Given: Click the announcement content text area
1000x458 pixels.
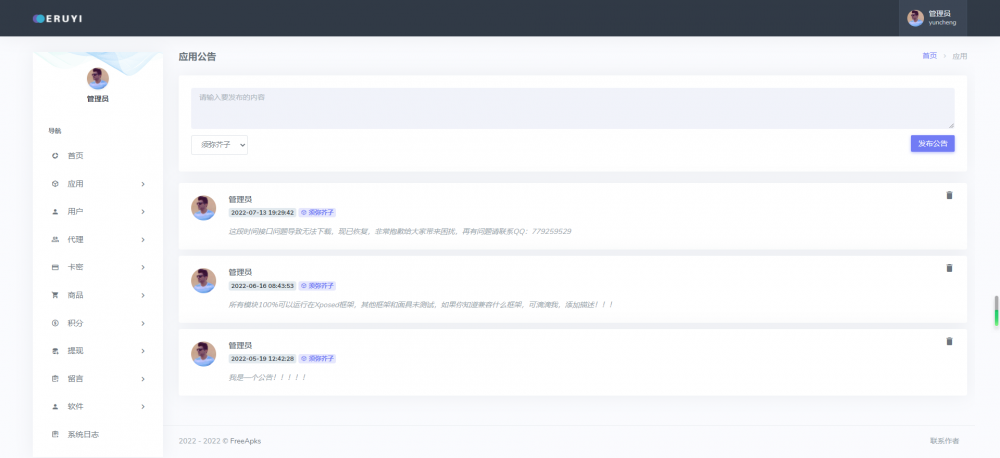Looking at the screenshot, I should click(572, 108).
